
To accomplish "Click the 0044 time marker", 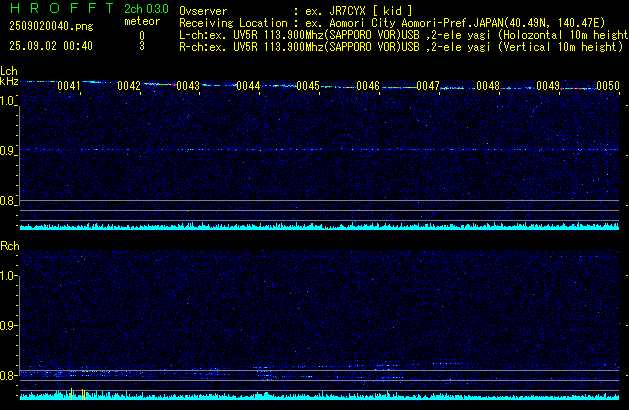I will (x=248, y=86).
